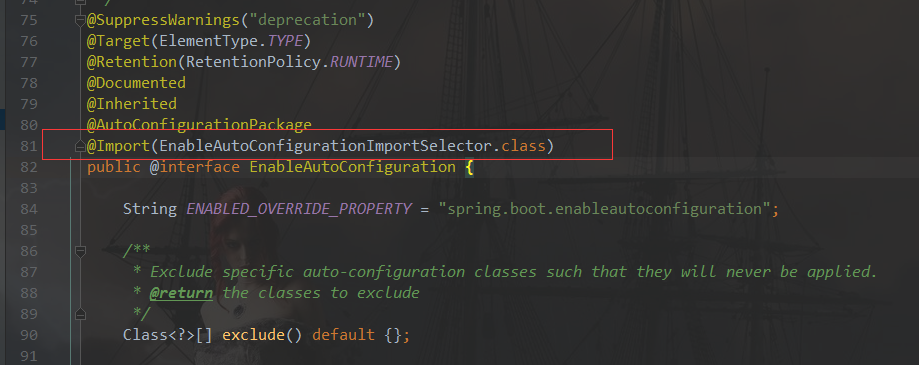Click line number 80 in the gutter
The height and width of the screenshot is (365, 919).
click(x=29, y=125)
